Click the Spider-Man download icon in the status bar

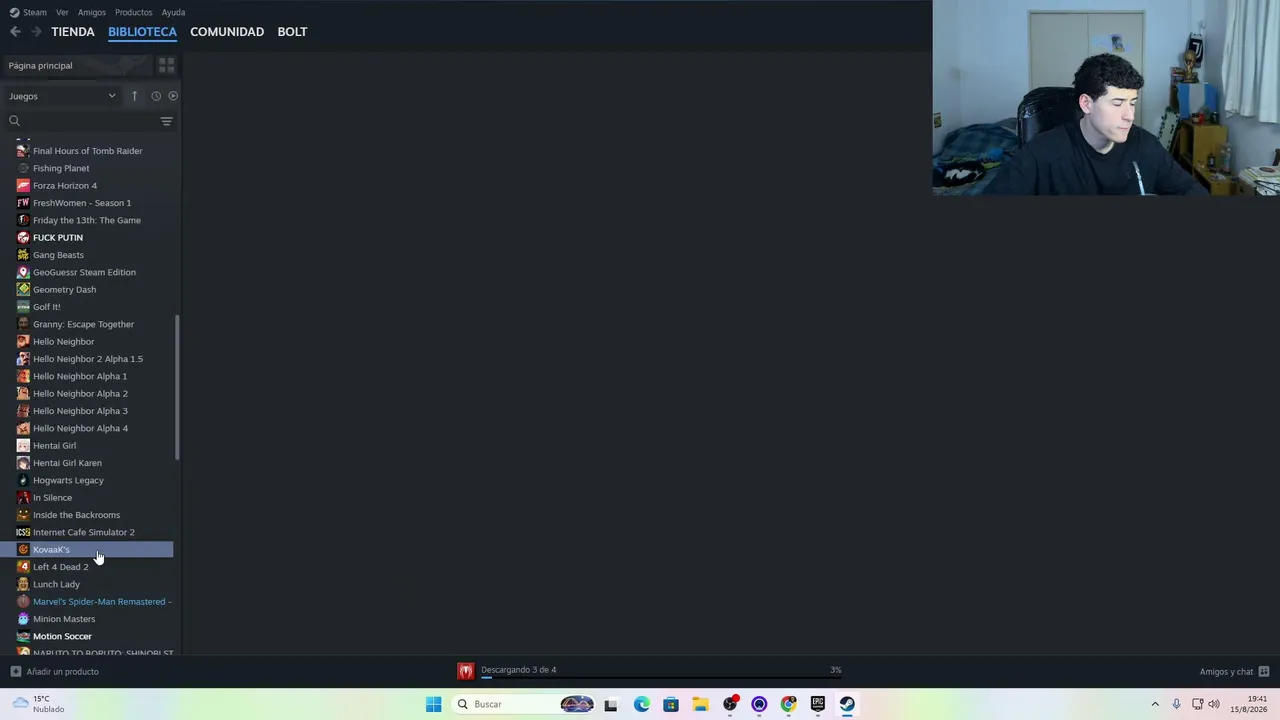point(465,671)
